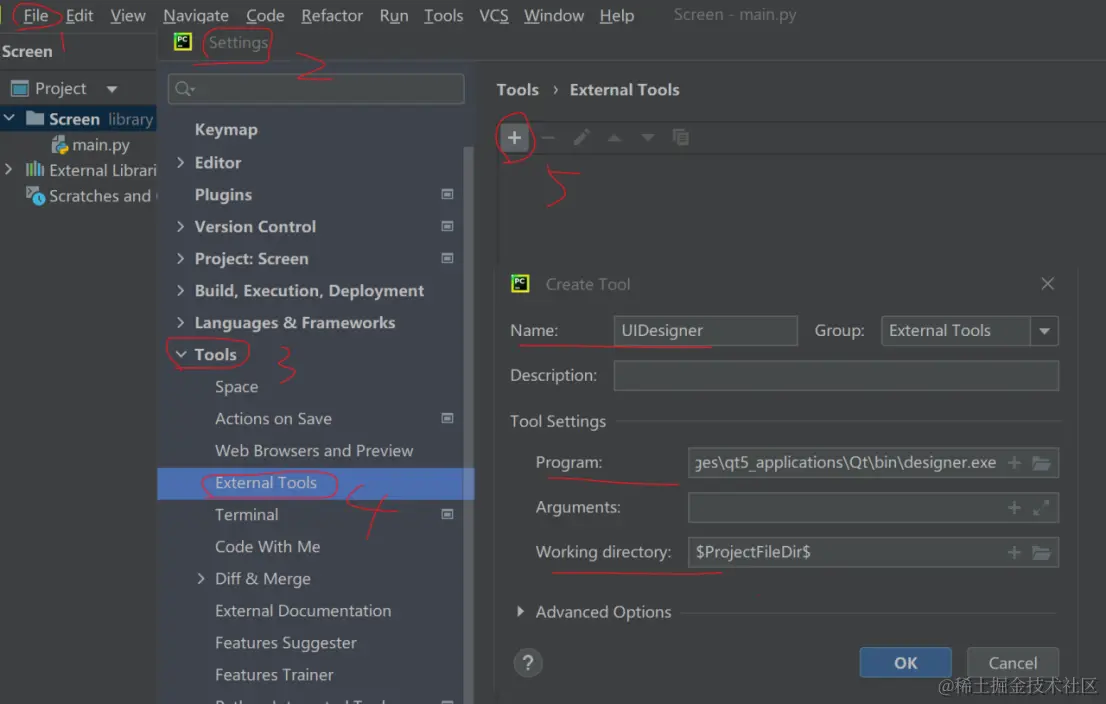Click the Project: Screen settings marker icon
1106x704 pixels.
click(x=447, y=258)
